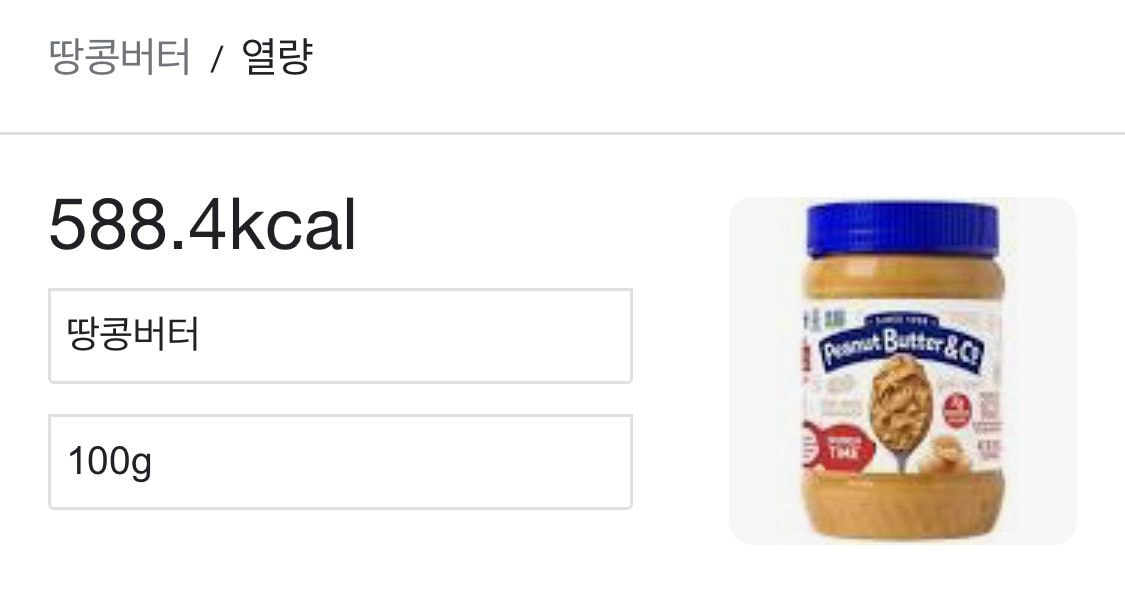
Task: Click the slash separator in the breadcrumb
Action: tap(217, 58)
